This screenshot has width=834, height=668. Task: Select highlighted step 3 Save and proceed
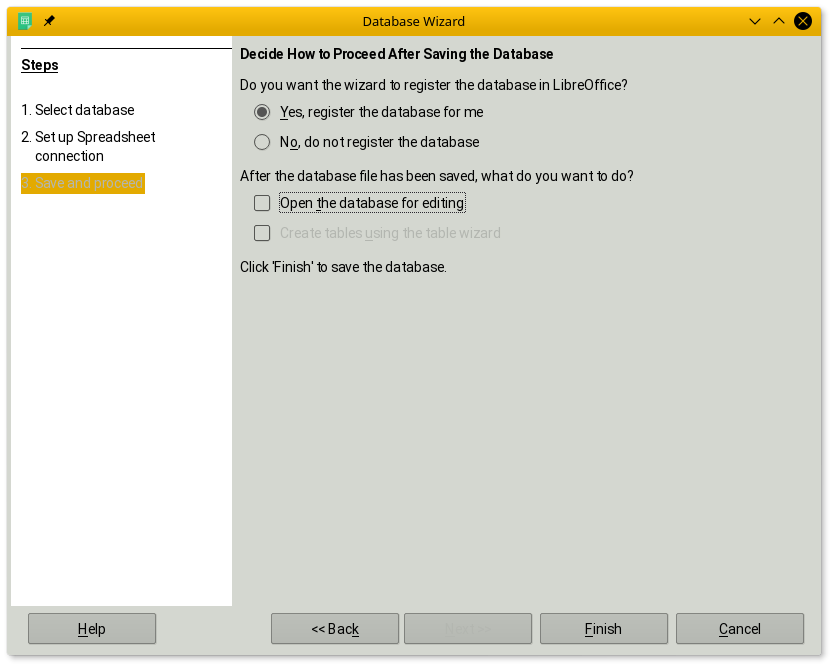pyautogui.click(x=84, y=183)
